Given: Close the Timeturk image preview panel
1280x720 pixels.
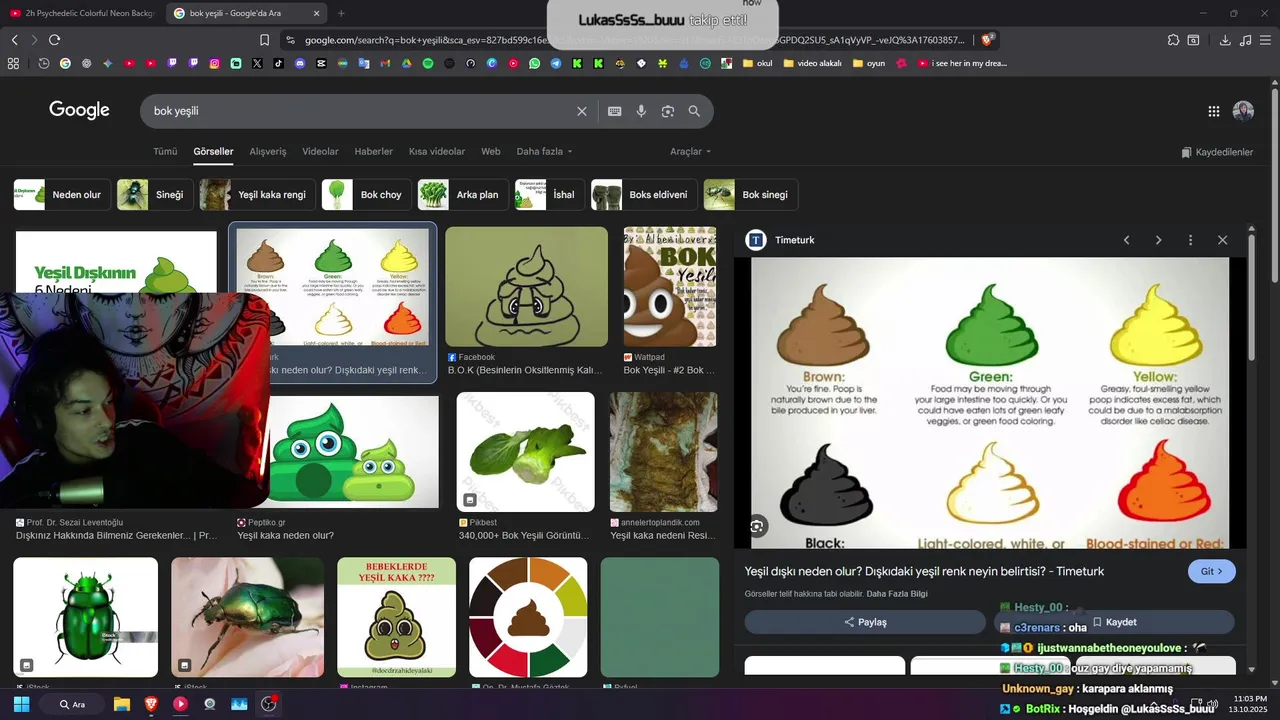Looking at the screenshot, I should click(x=1222, y=240).
